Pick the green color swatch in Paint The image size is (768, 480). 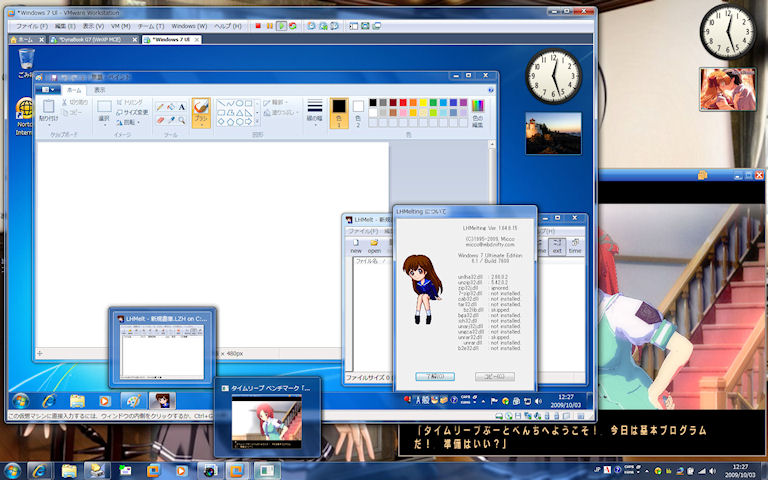click(x=433, y=102)
